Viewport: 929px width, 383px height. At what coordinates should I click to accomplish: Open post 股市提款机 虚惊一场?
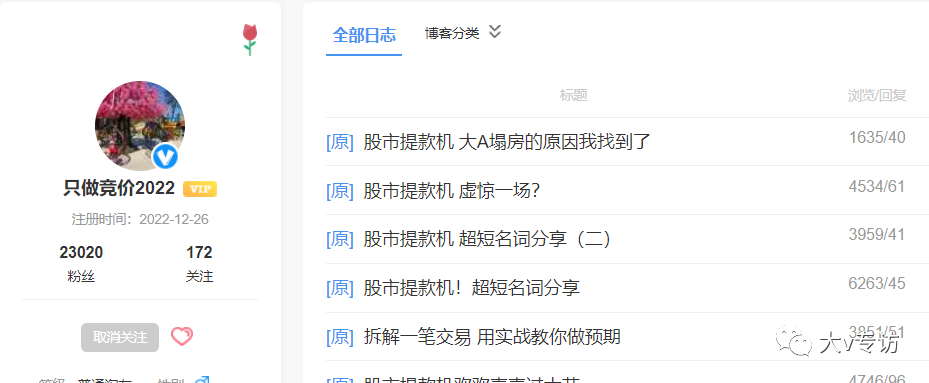[x=451, y=190]
